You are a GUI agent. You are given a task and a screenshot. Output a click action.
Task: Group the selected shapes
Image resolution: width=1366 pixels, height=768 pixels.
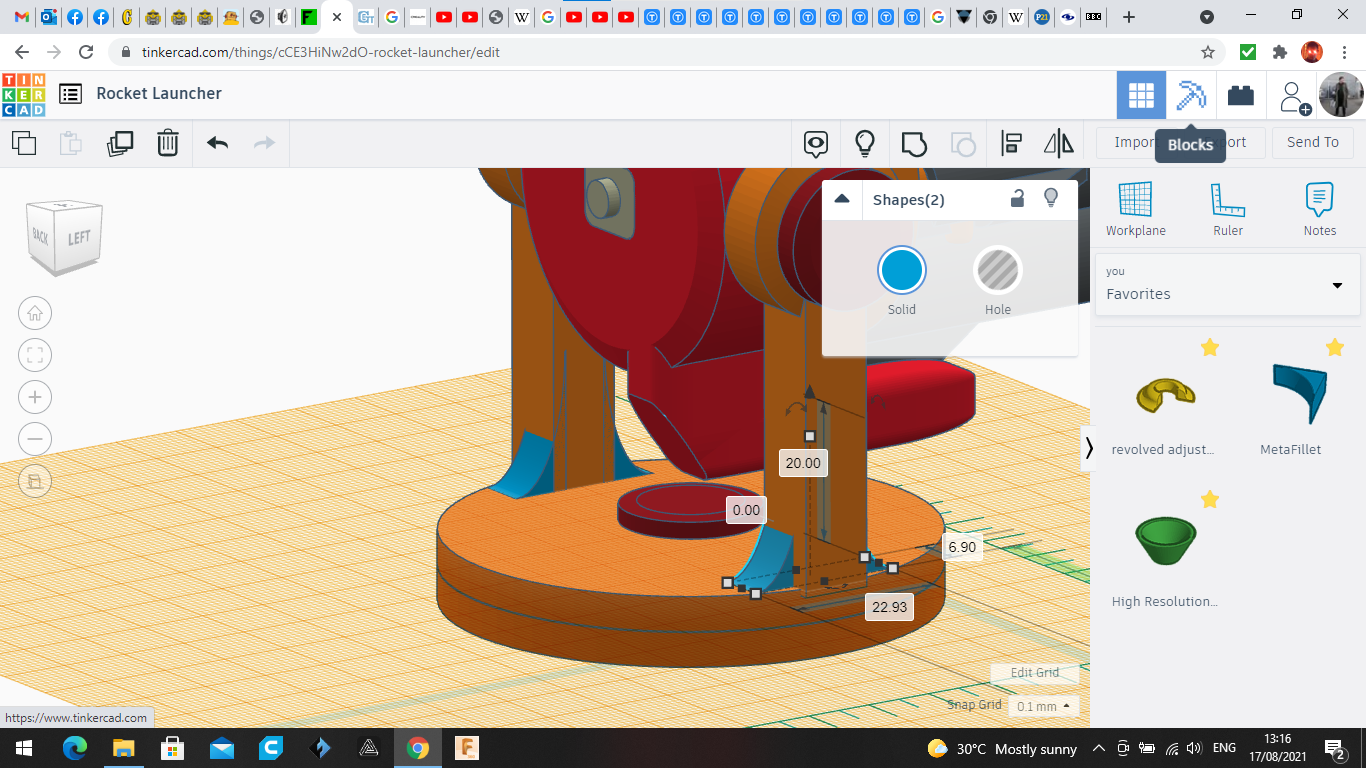[x=914, y=143]
